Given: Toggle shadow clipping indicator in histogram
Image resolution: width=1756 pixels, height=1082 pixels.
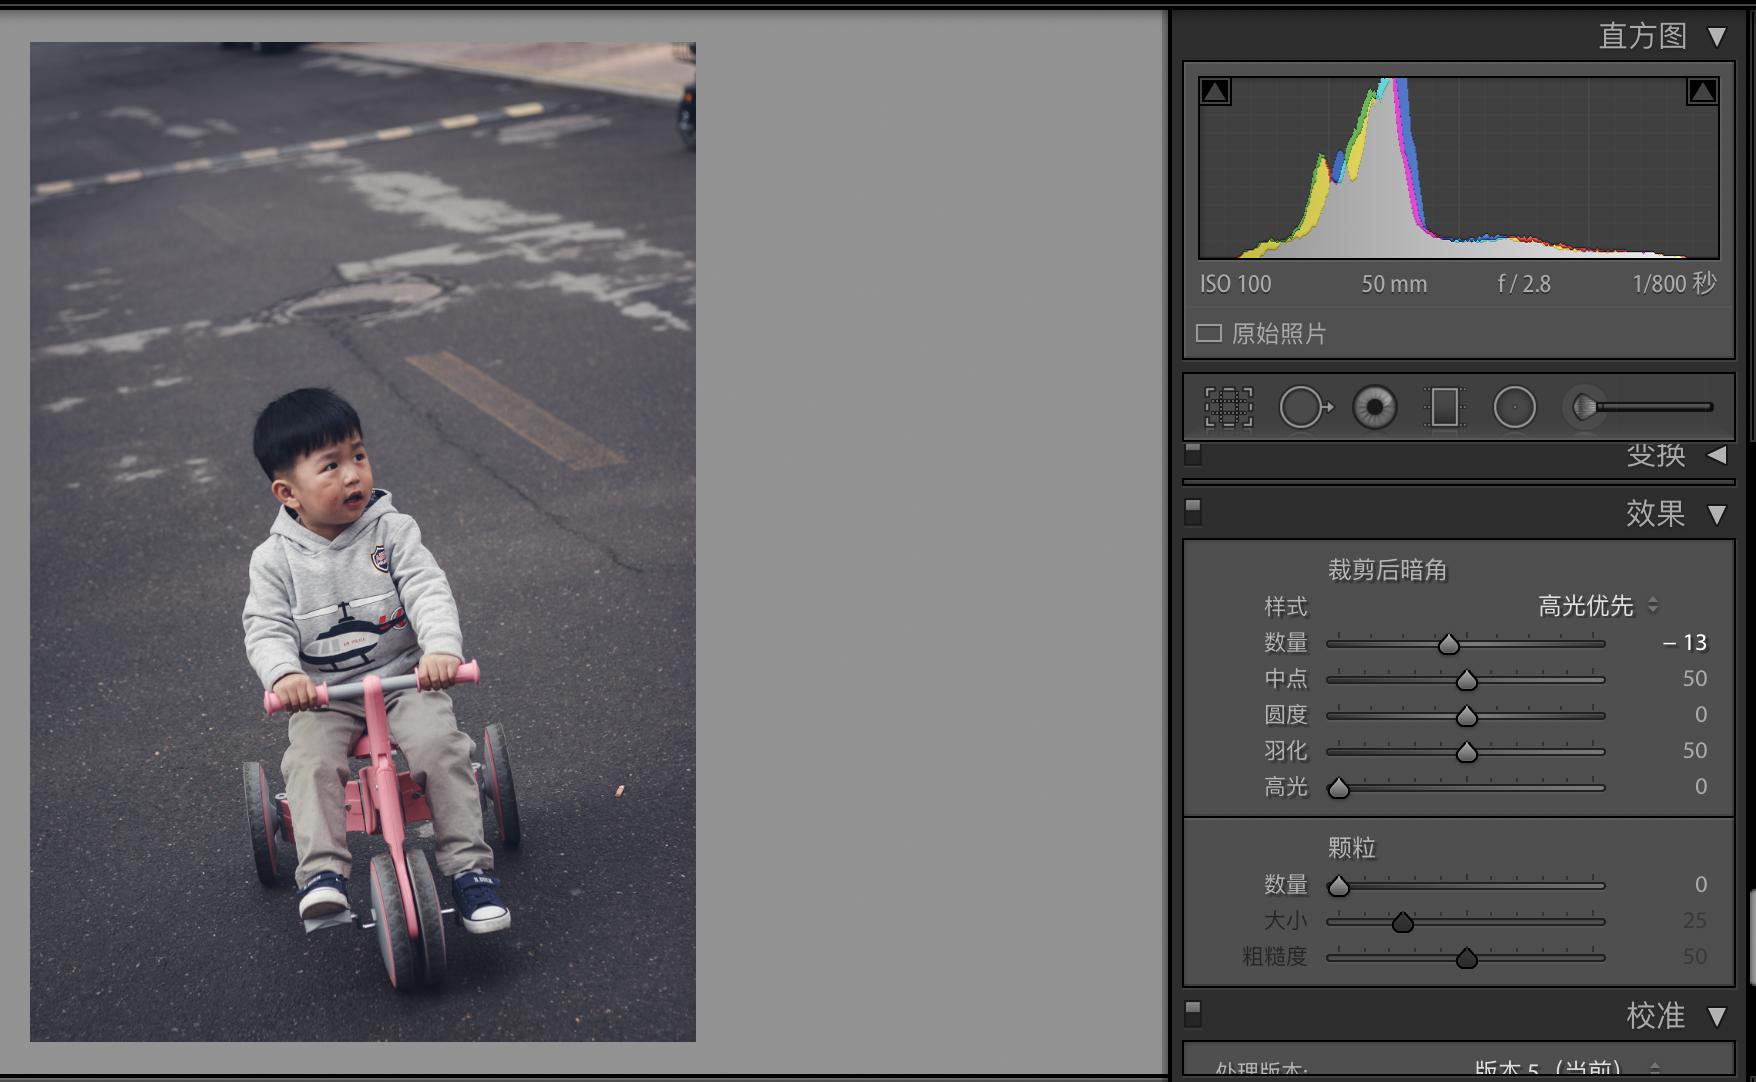Looking at the screenshot, I should [x=1215, y=92].
